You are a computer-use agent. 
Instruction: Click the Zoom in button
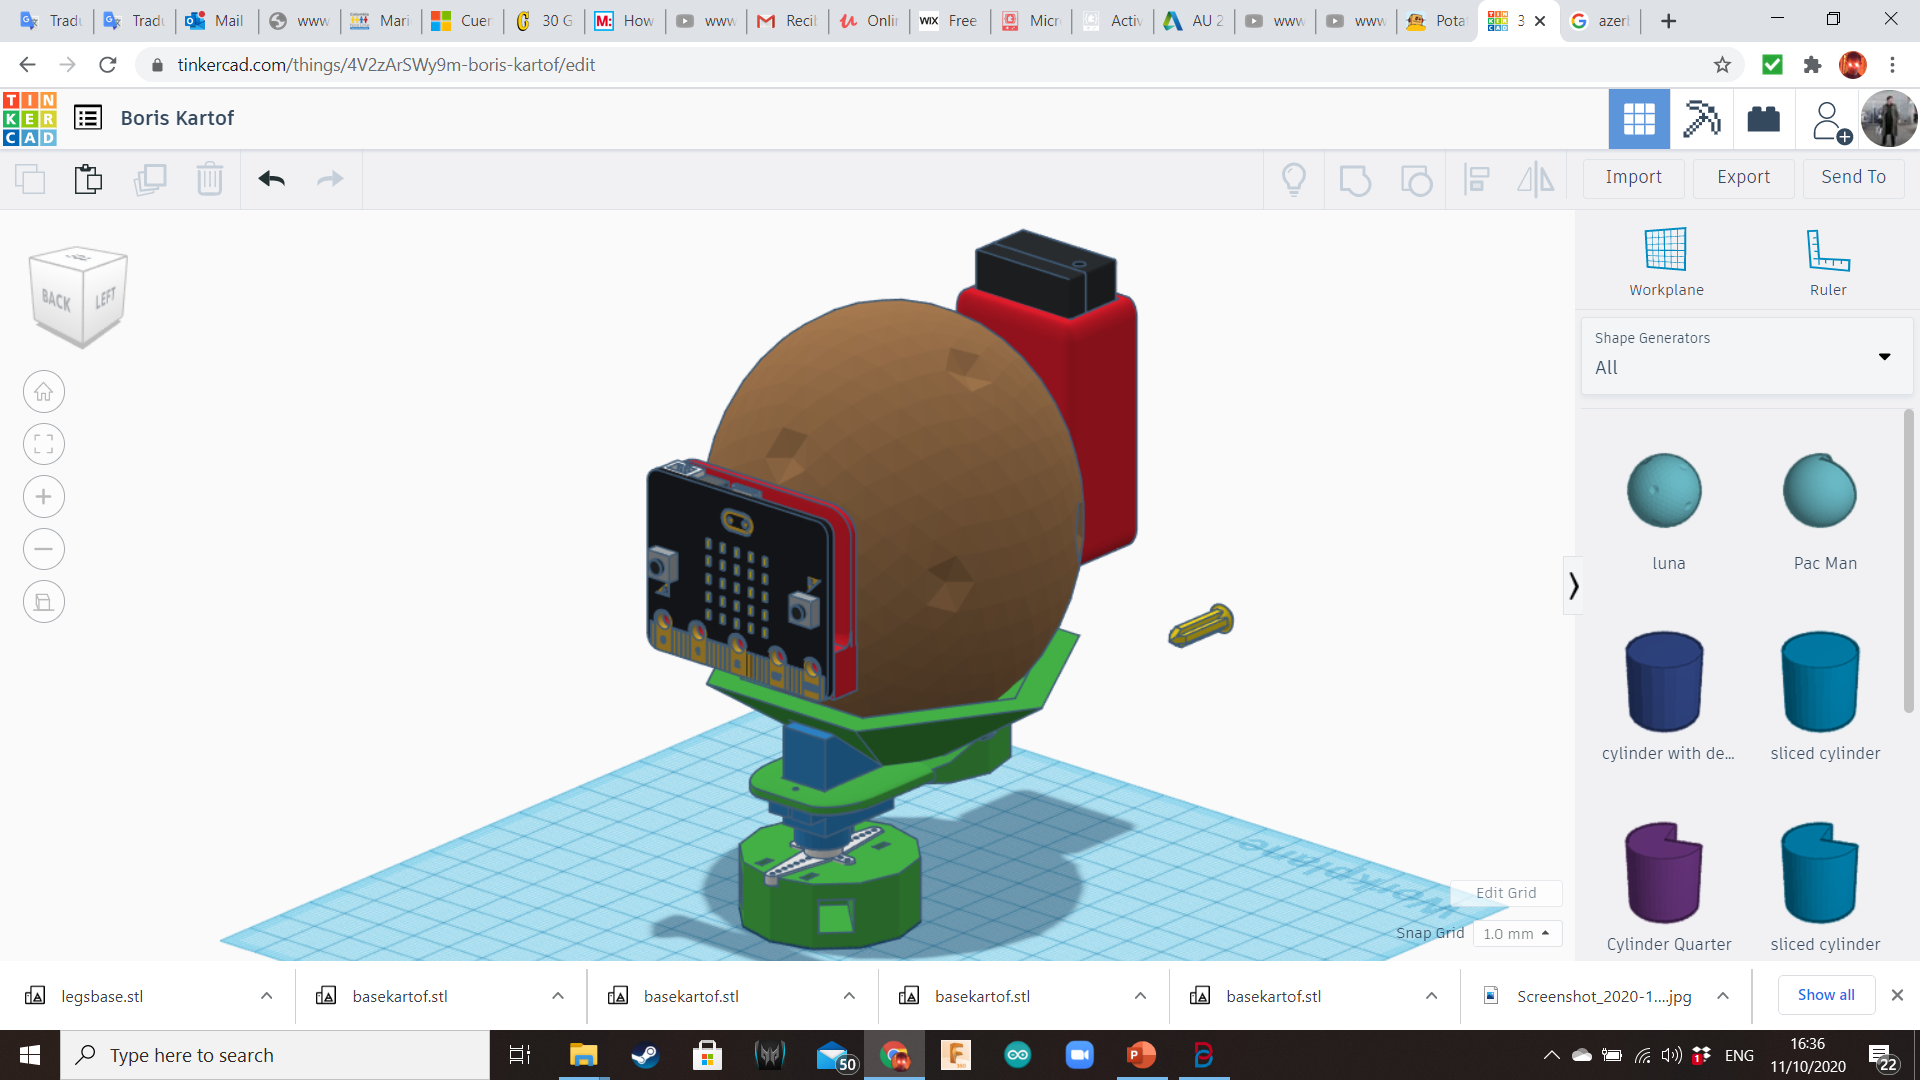coord(44,497)
